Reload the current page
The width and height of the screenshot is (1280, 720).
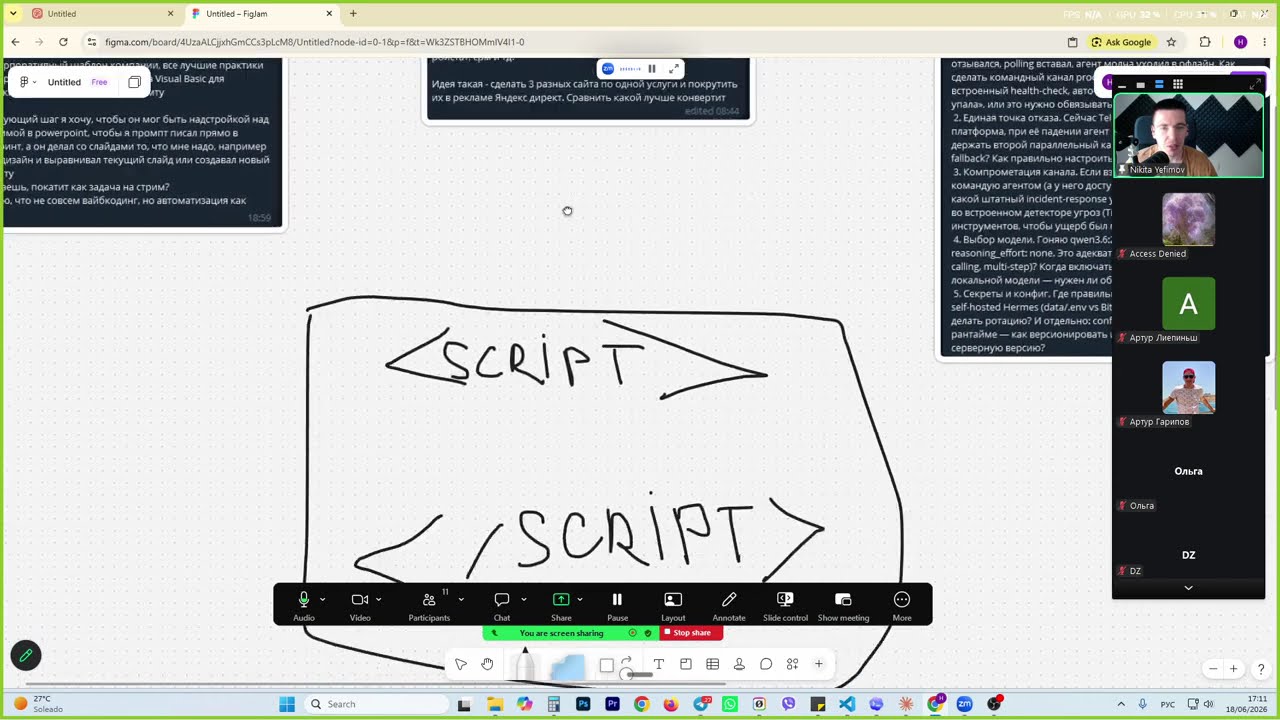[63, 42]
